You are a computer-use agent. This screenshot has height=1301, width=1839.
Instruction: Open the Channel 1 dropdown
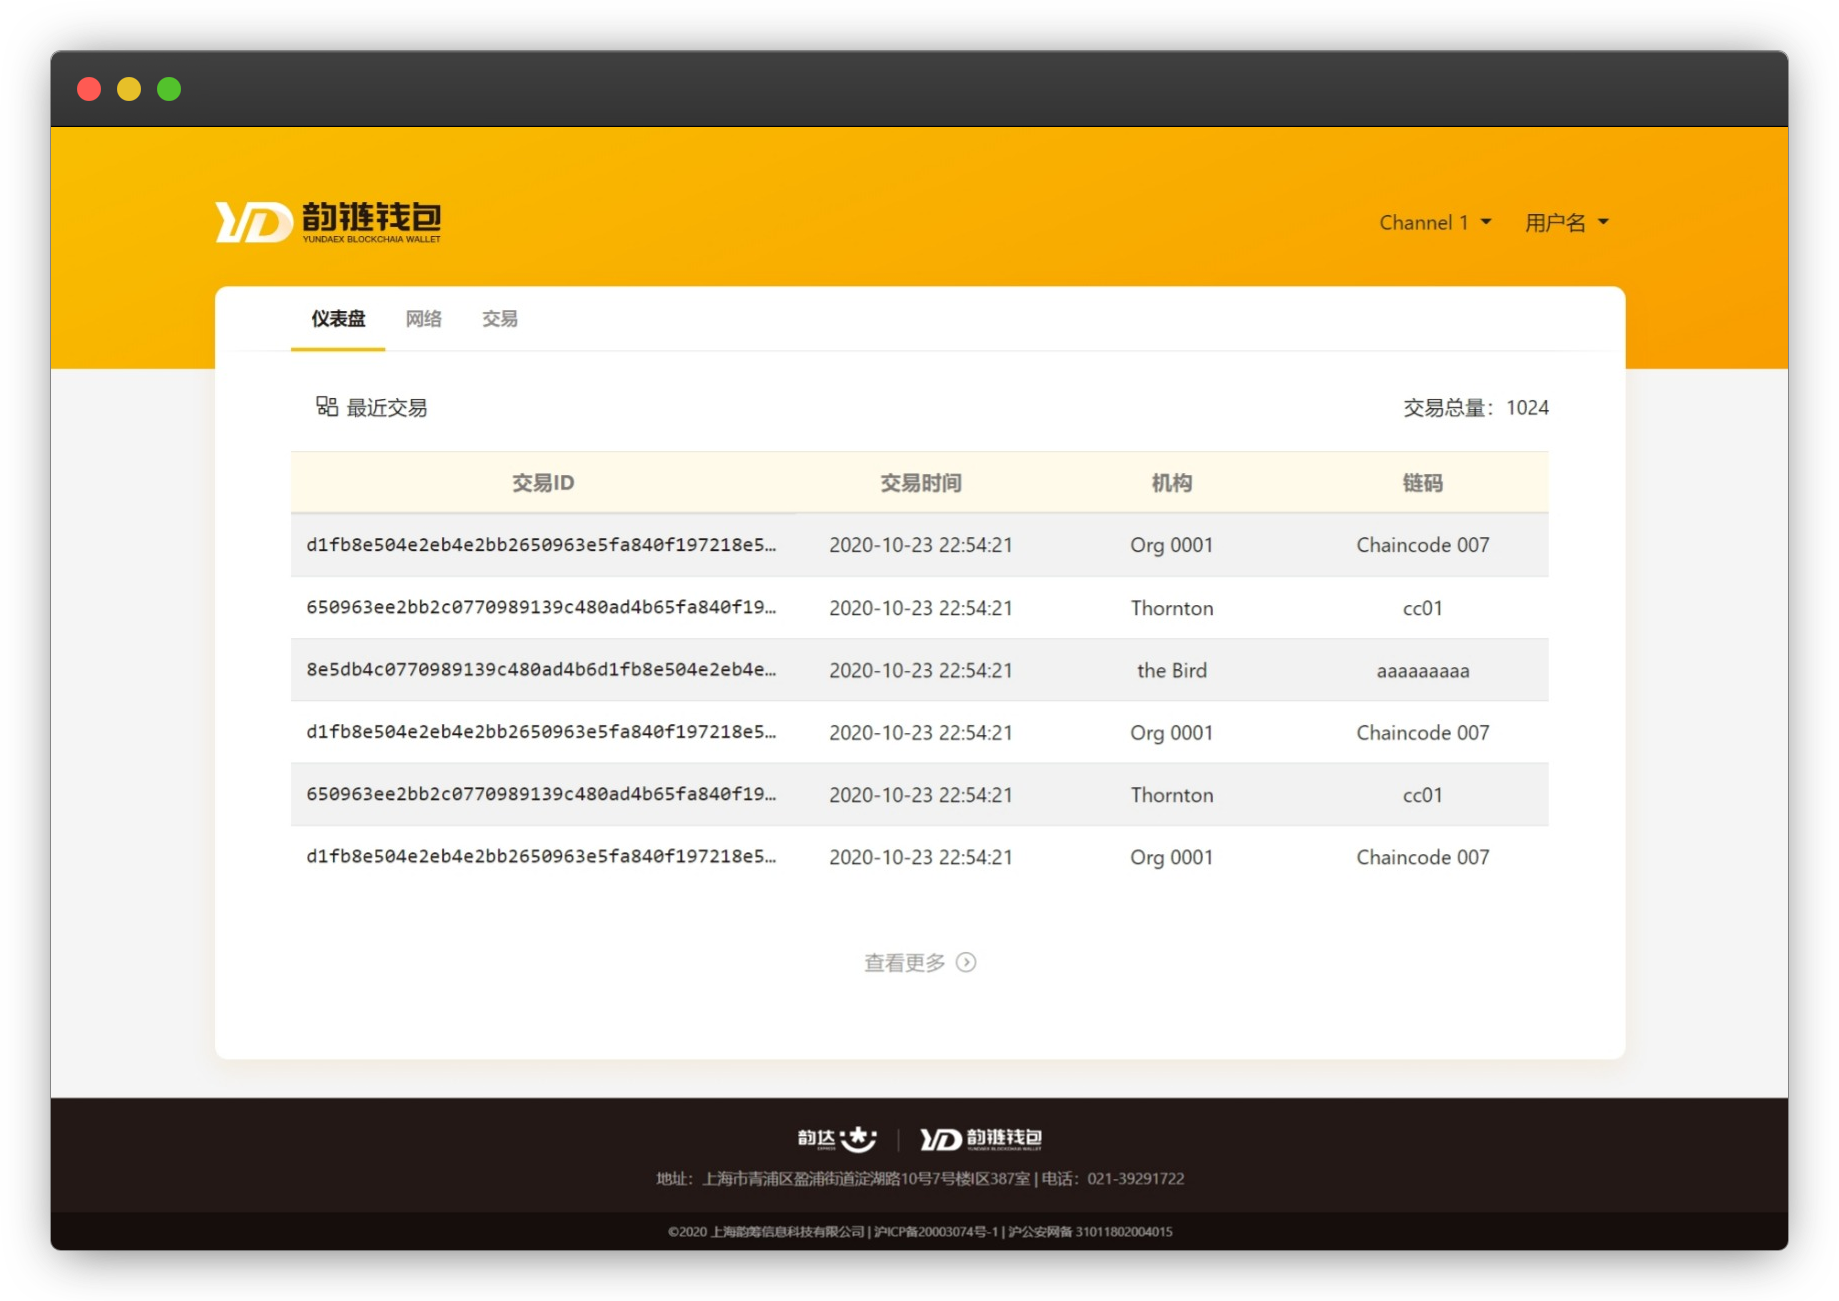1435,222
